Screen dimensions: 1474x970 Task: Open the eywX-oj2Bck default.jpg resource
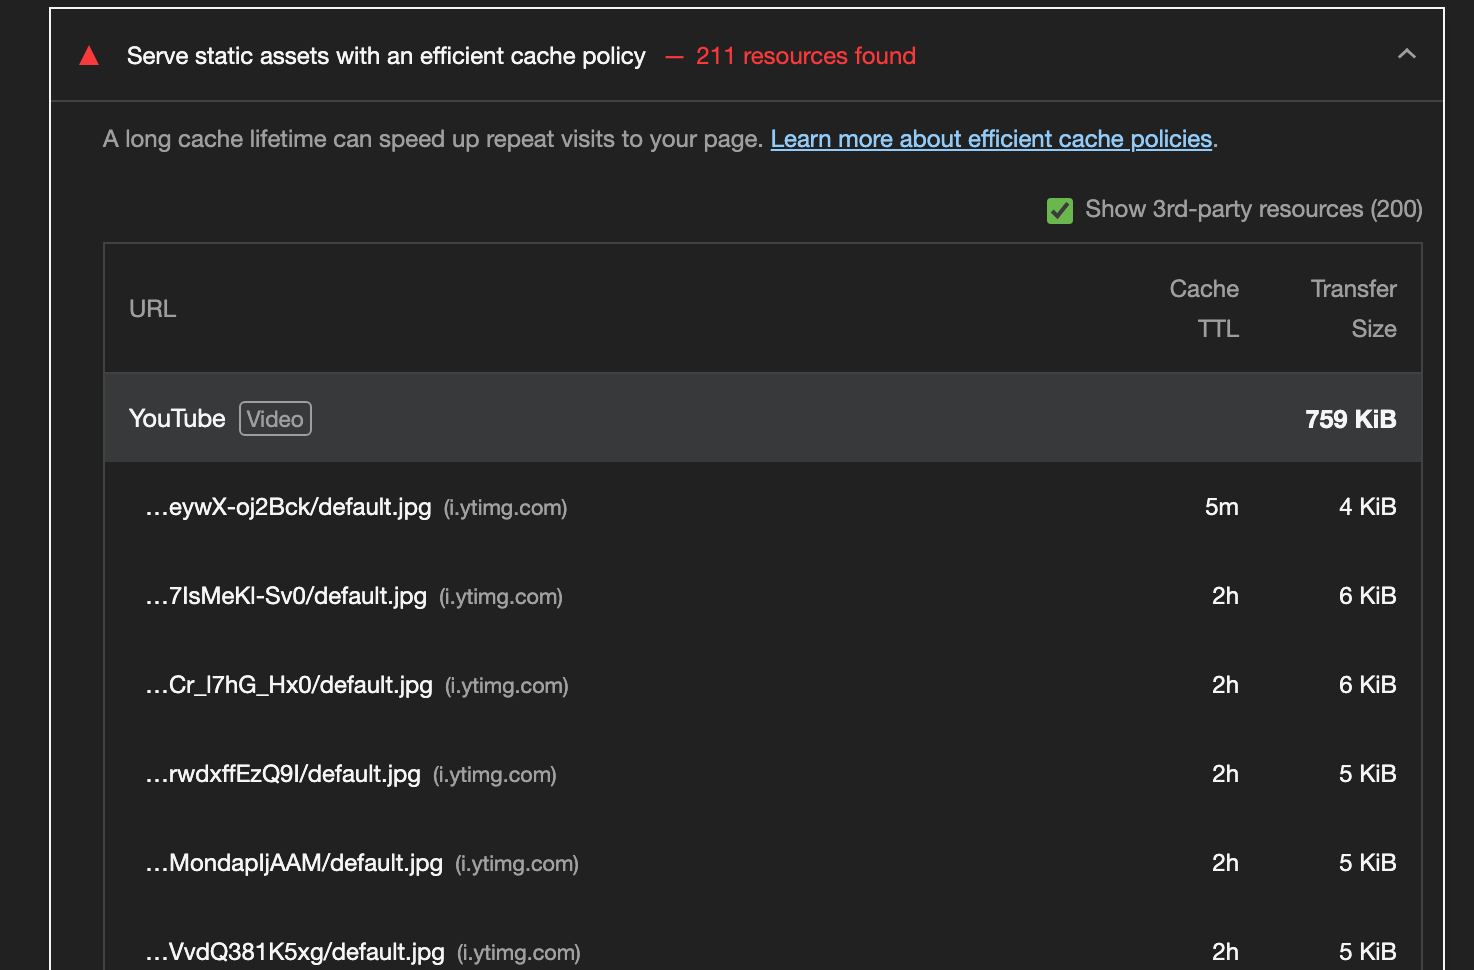click(289, 507)
